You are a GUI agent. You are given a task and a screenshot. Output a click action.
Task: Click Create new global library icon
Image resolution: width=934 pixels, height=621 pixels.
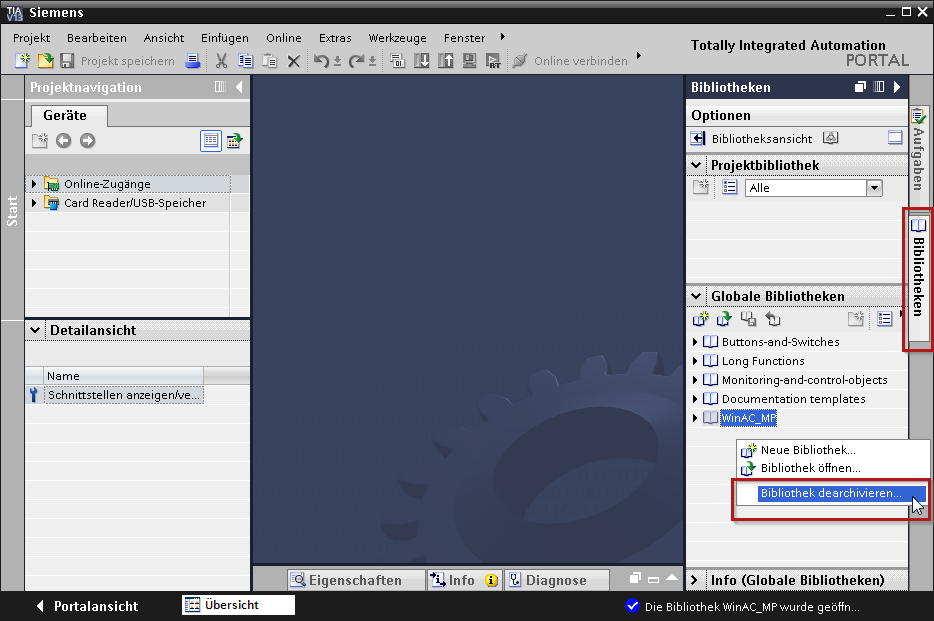pyautogui.click(x=700, y=319)
